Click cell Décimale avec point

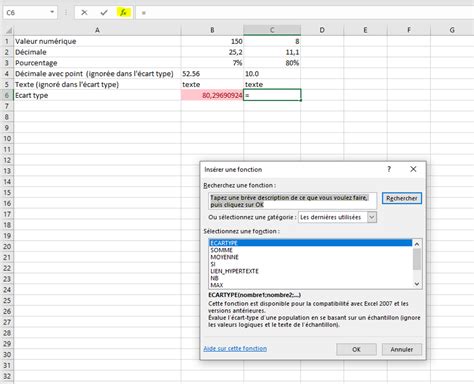[x=97, y=74]
